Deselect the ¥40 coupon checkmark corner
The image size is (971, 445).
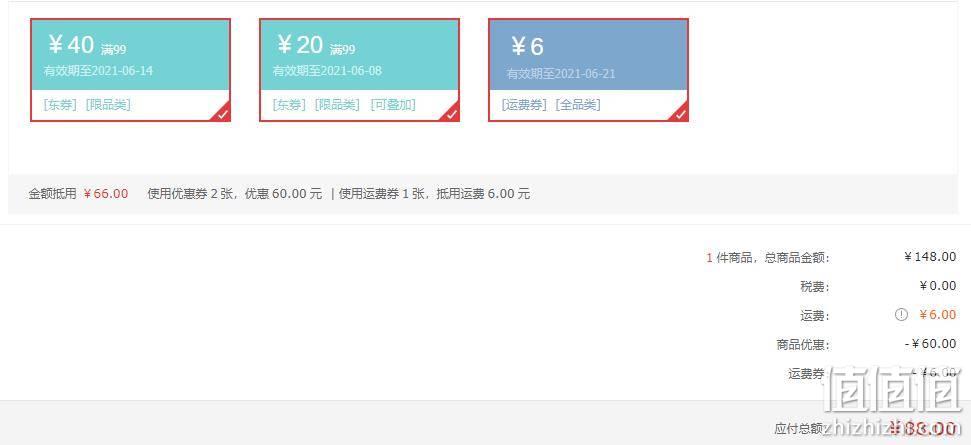(222, 113)
